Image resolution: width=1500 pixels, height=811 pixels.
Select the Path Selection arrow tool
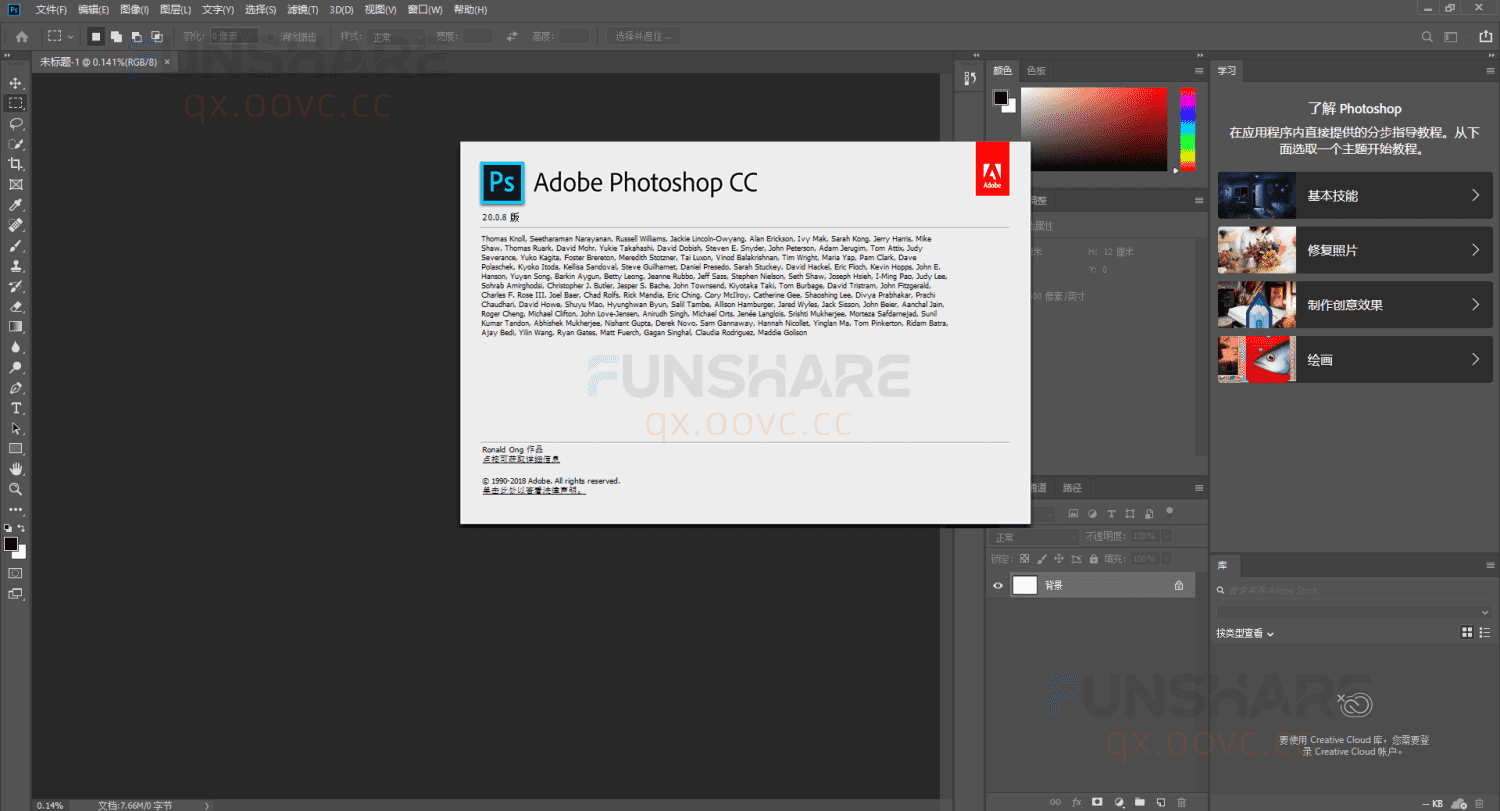click(16, 428)
